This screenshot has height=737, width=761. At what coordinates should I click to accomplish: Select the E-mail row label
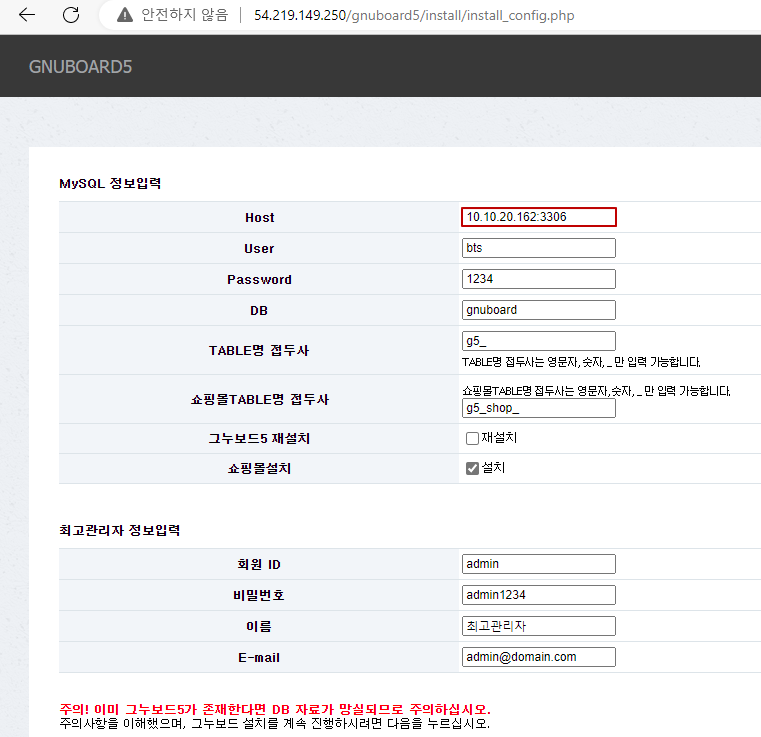pyautogui.click(x=259, y=657)
